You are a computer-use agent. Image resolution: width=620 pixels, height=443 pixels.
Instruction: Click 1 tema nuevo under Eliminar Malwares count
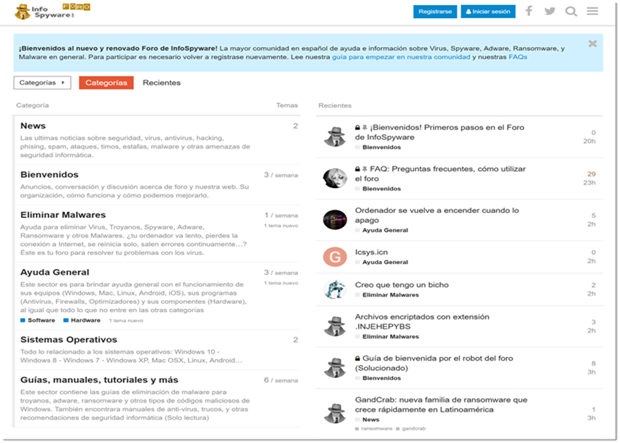tap(281, 226)
